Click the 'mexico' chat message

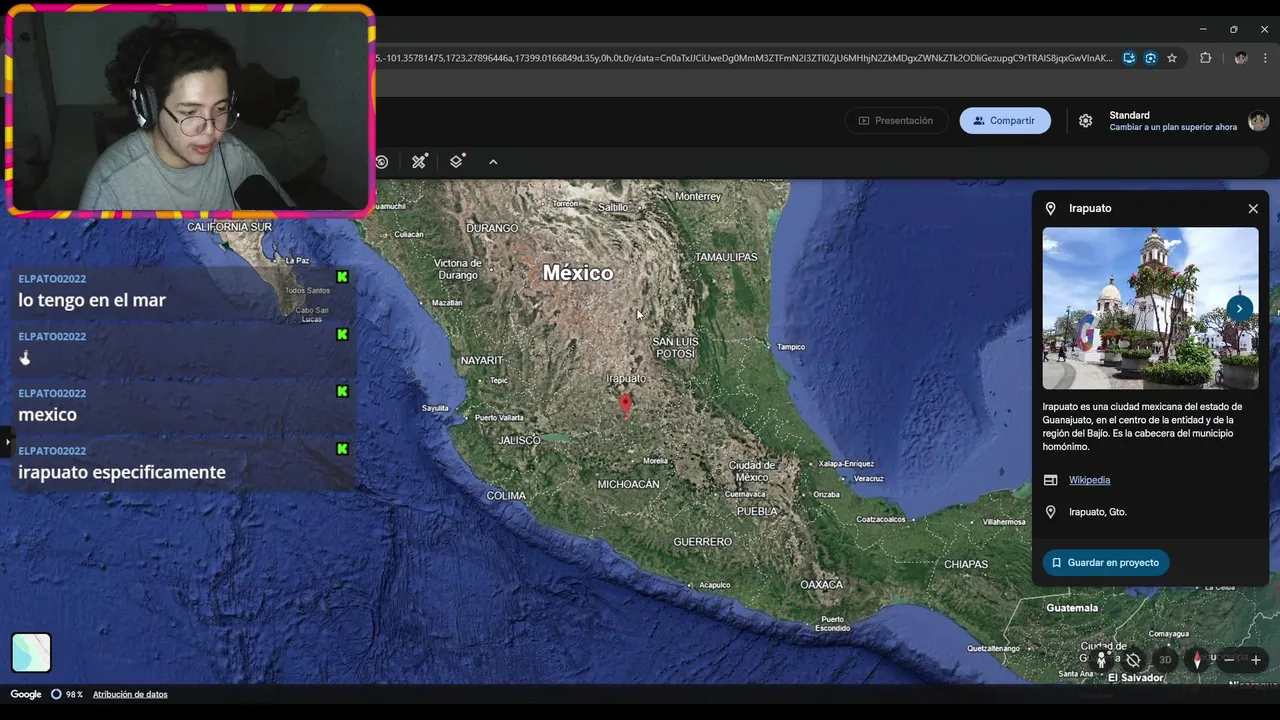(47, 414)
